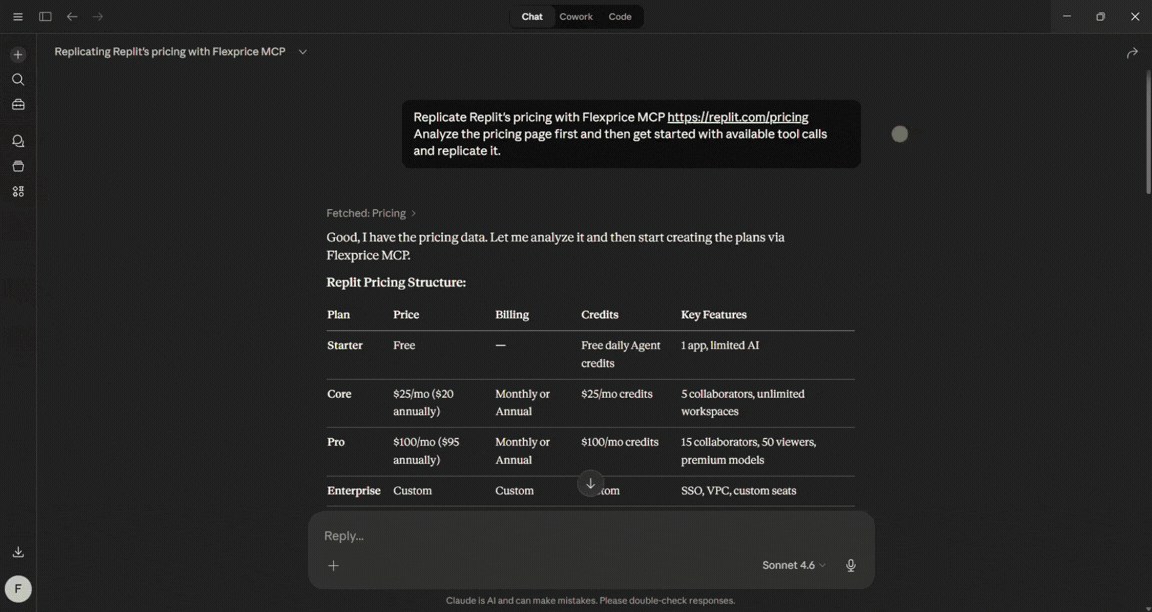Expand the Fetched: Pricing result
The height and width of the screenshot is (612, 1152).
371,213
